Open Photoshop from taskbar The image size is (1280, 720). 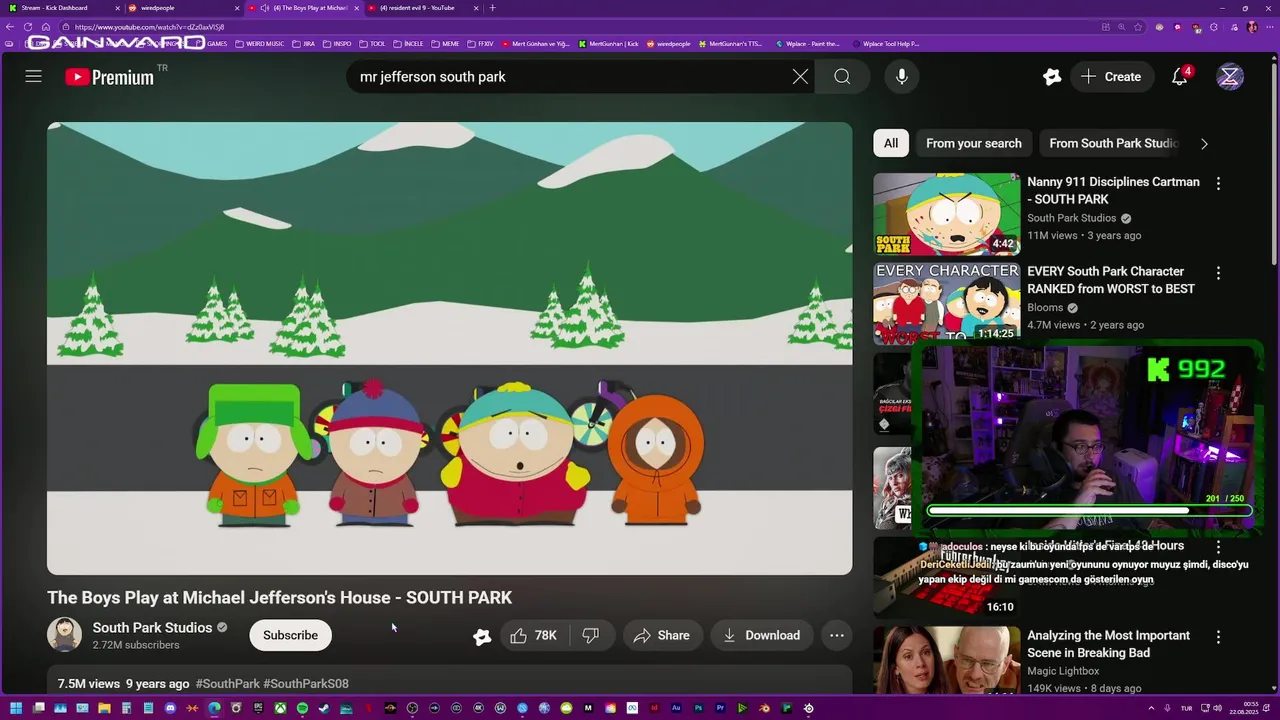(x=698, y=708)
